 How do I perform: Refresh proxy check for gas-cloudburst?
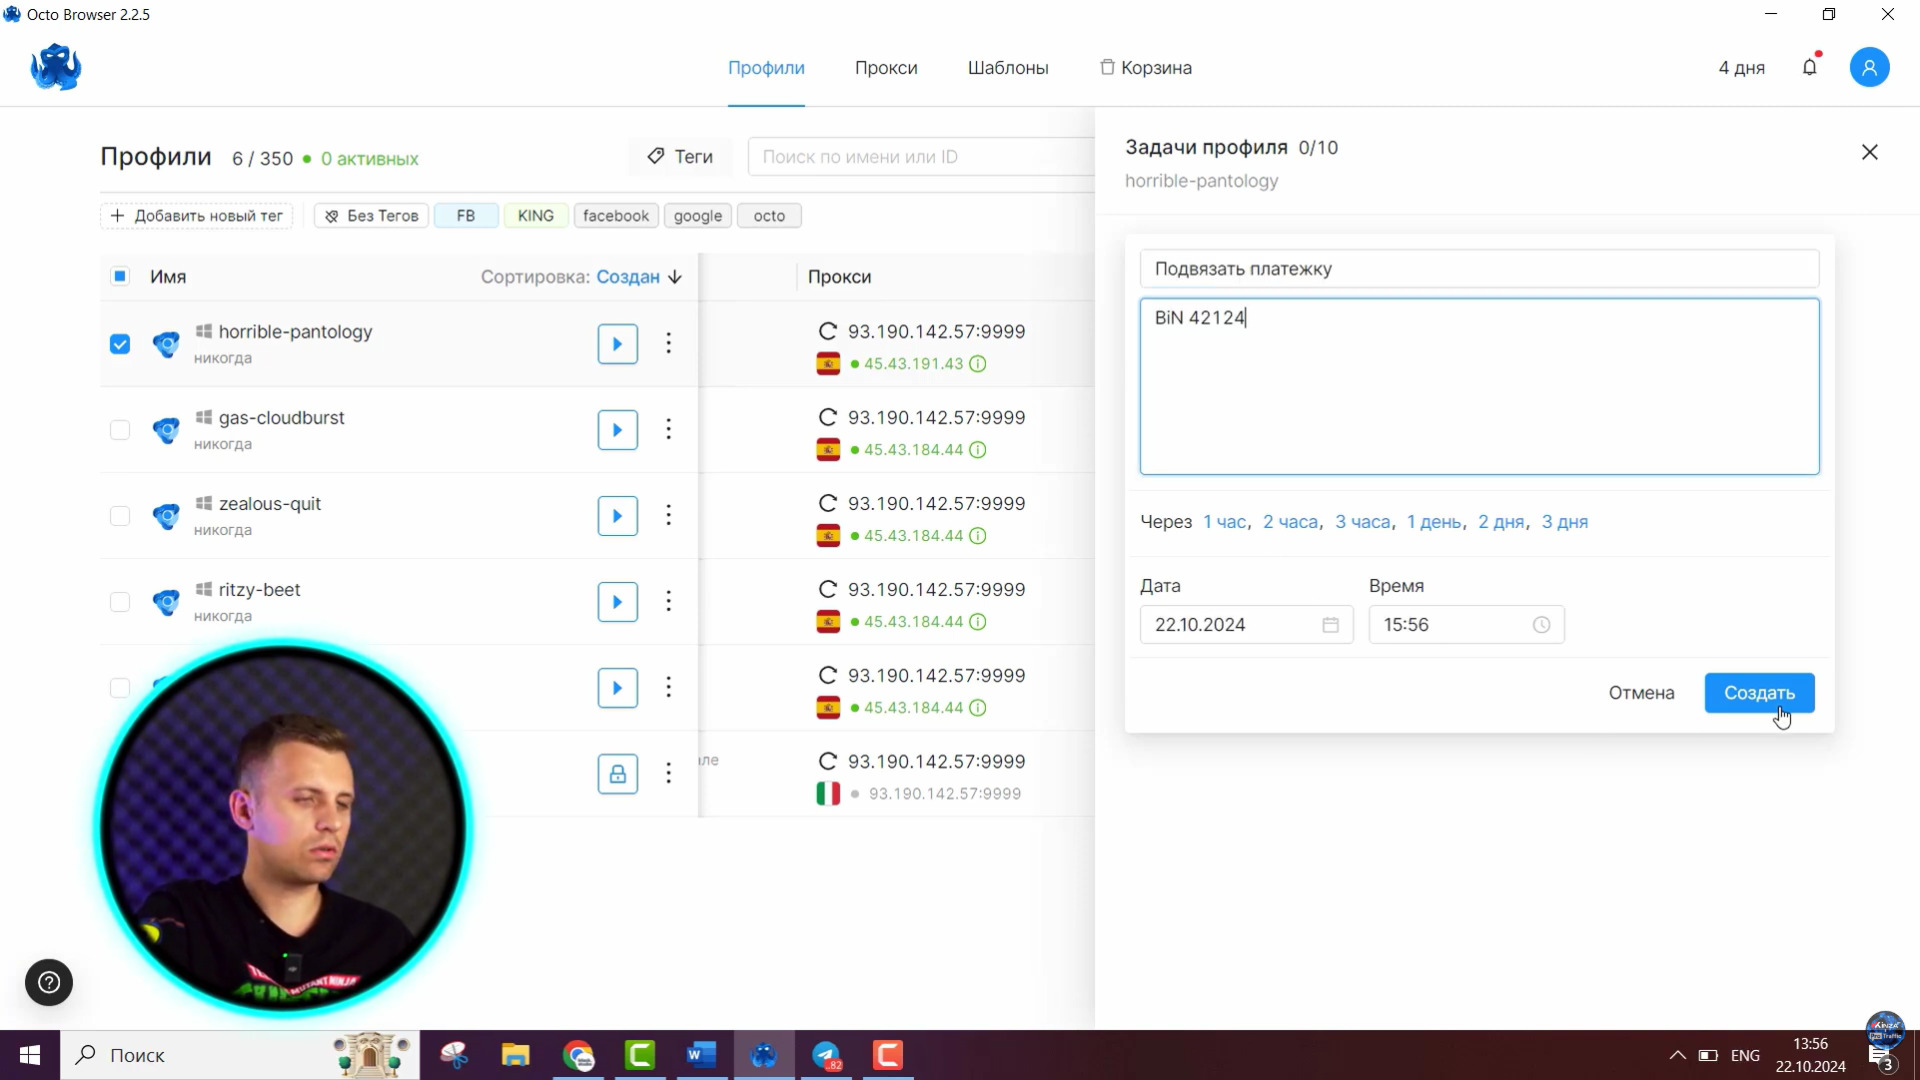827,418
